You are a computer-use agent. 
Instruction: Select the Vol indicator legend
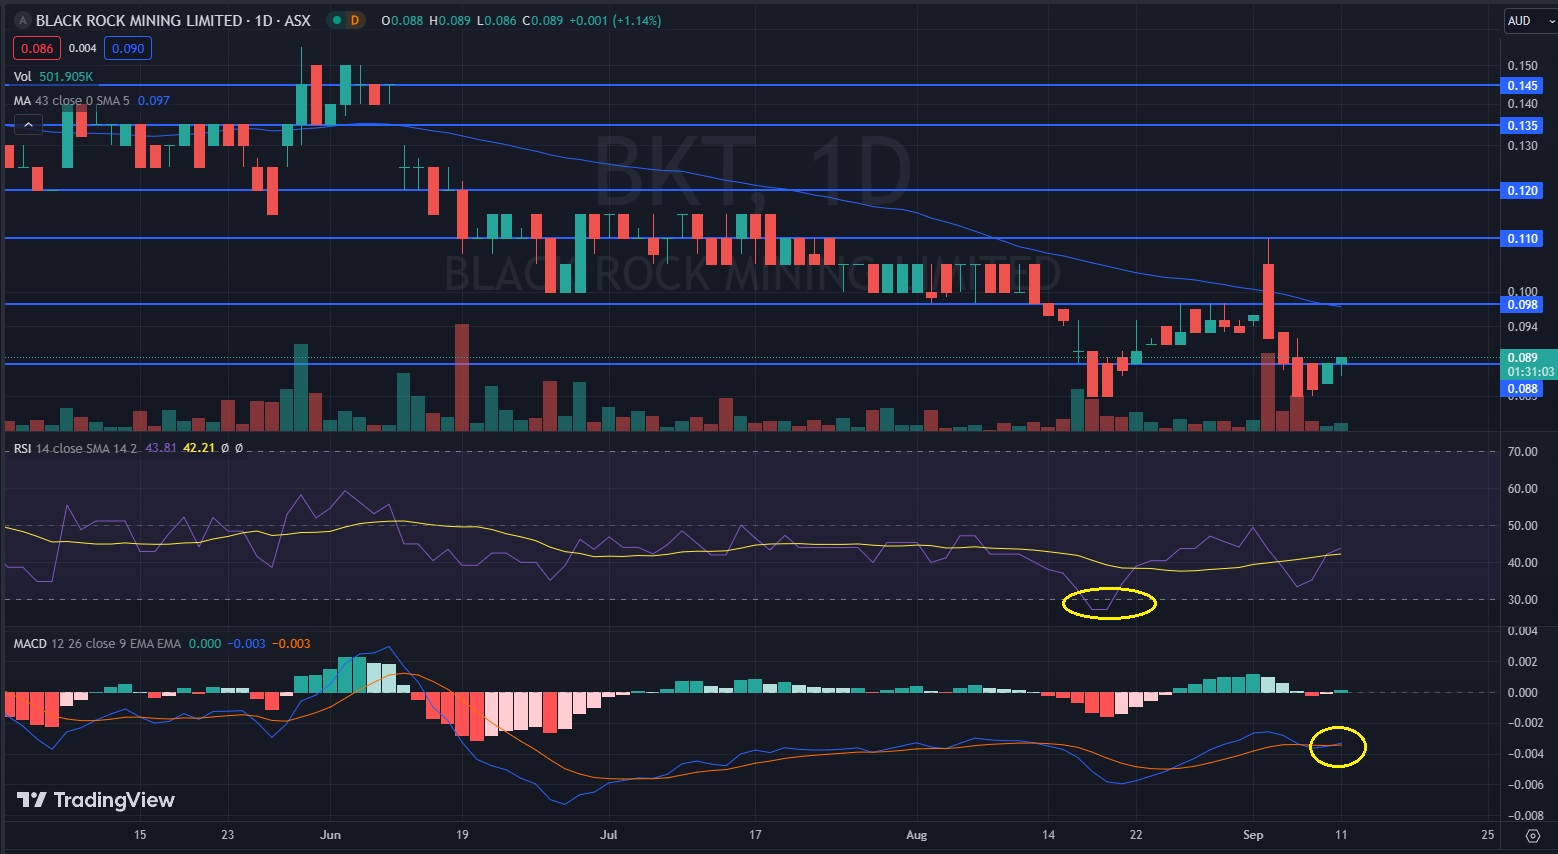click(23, 77)
